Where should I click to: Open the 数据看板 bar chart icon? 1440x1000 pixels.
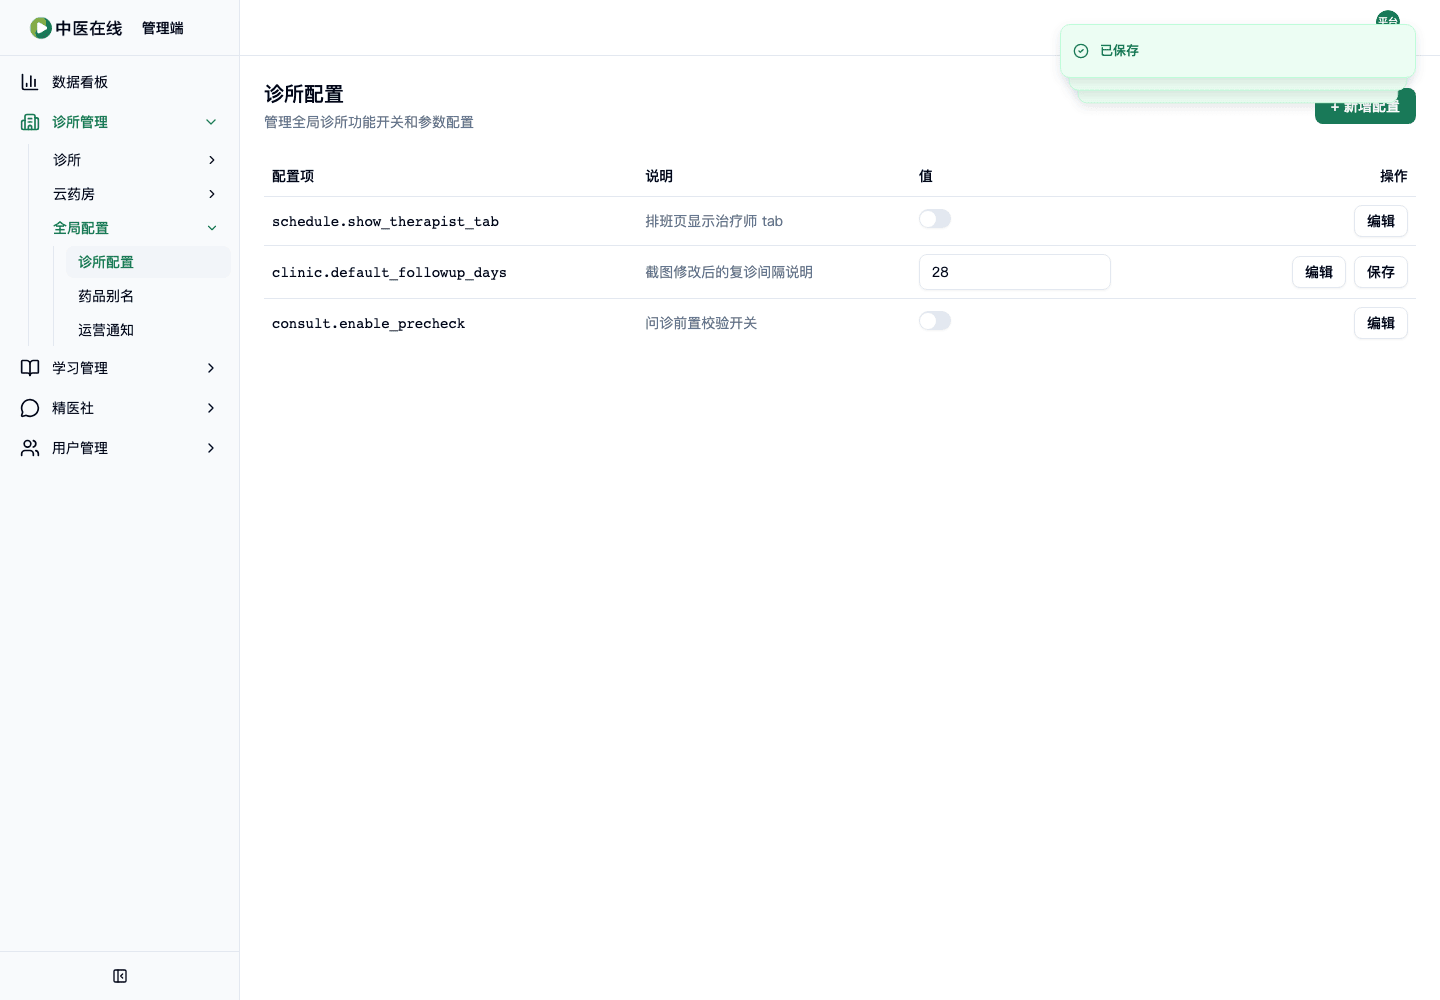(30, 82)
